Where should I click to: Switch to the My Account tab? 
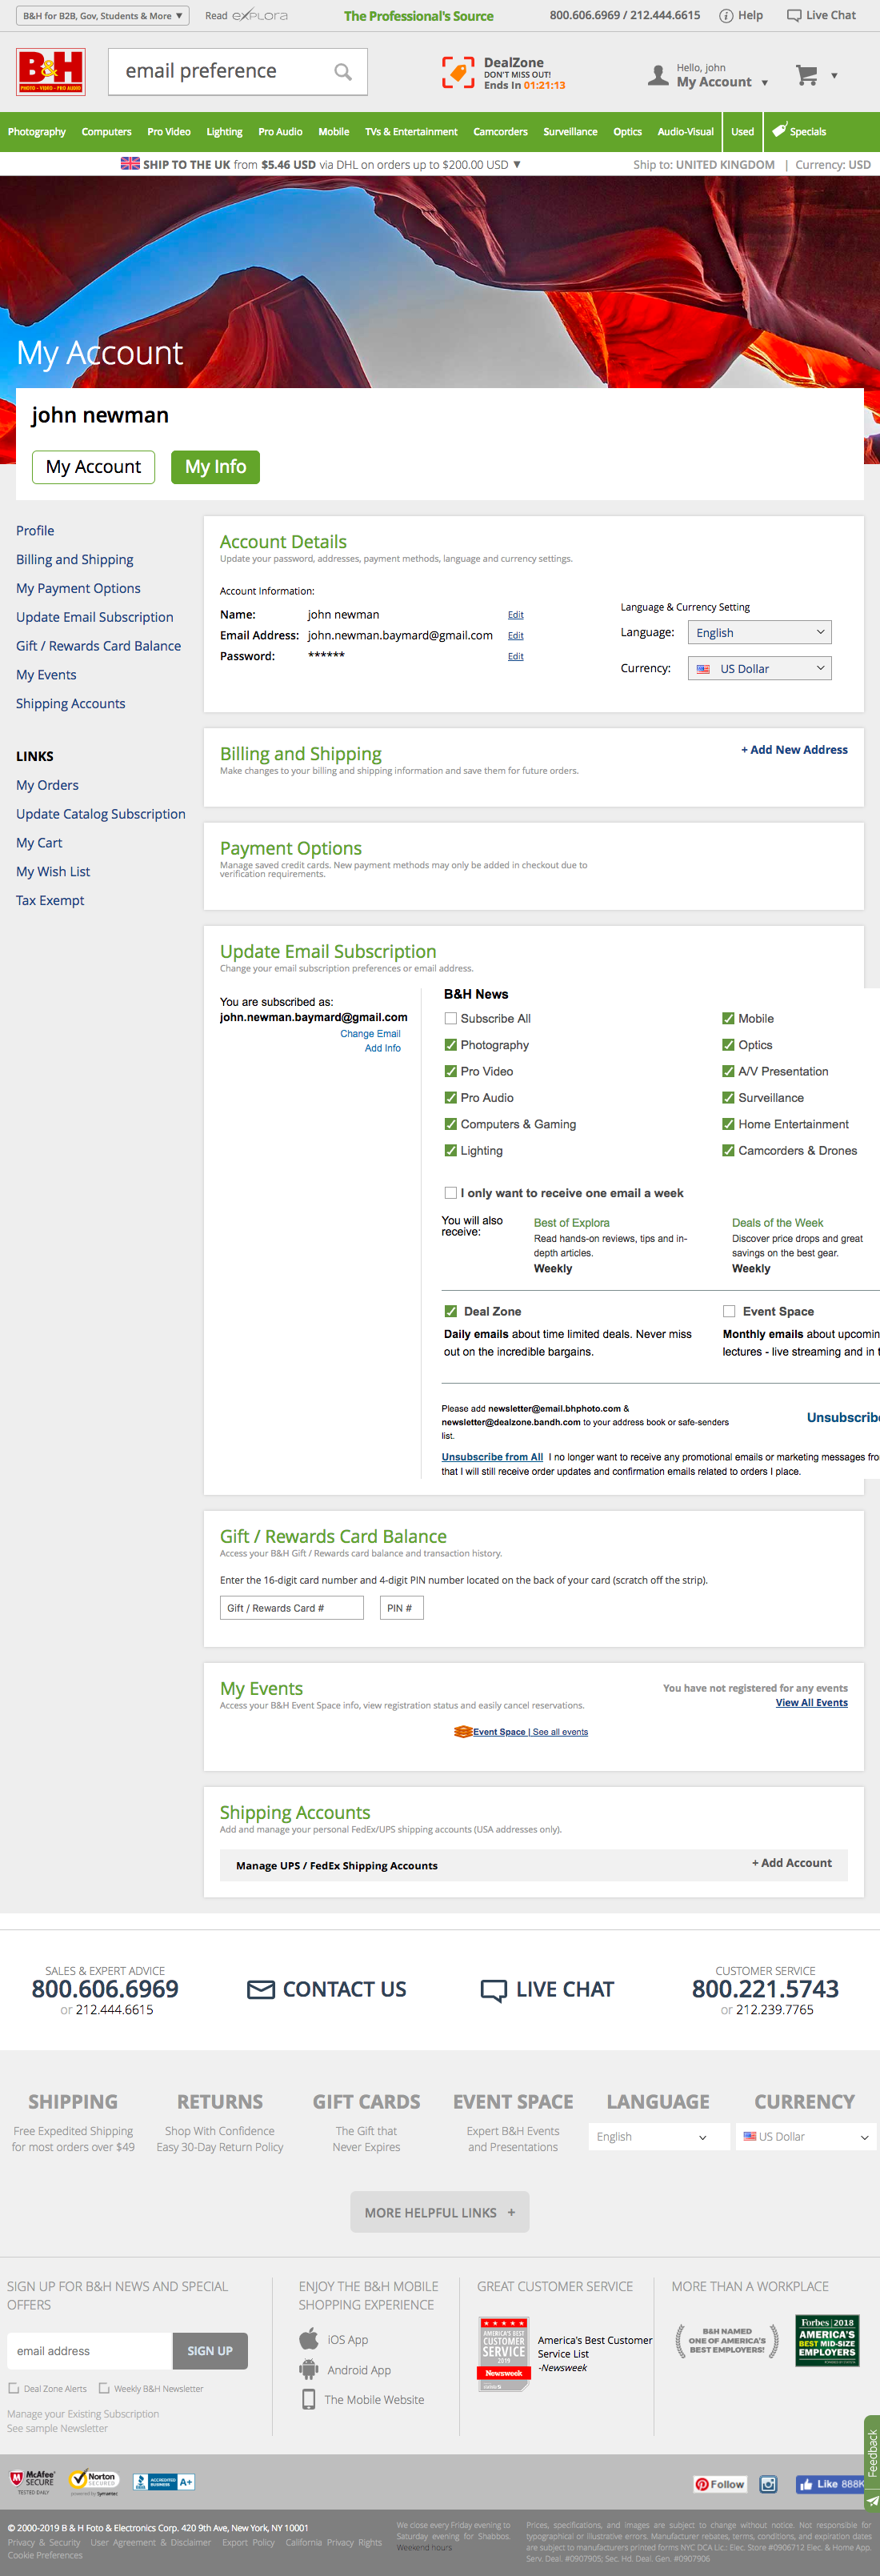93,467
